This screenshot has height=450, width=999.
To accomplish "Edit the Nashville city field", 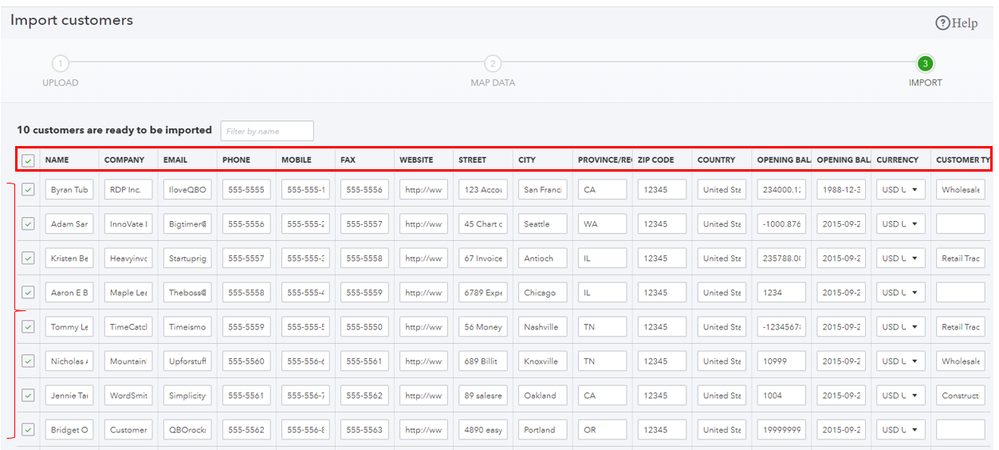I will 543,327.
